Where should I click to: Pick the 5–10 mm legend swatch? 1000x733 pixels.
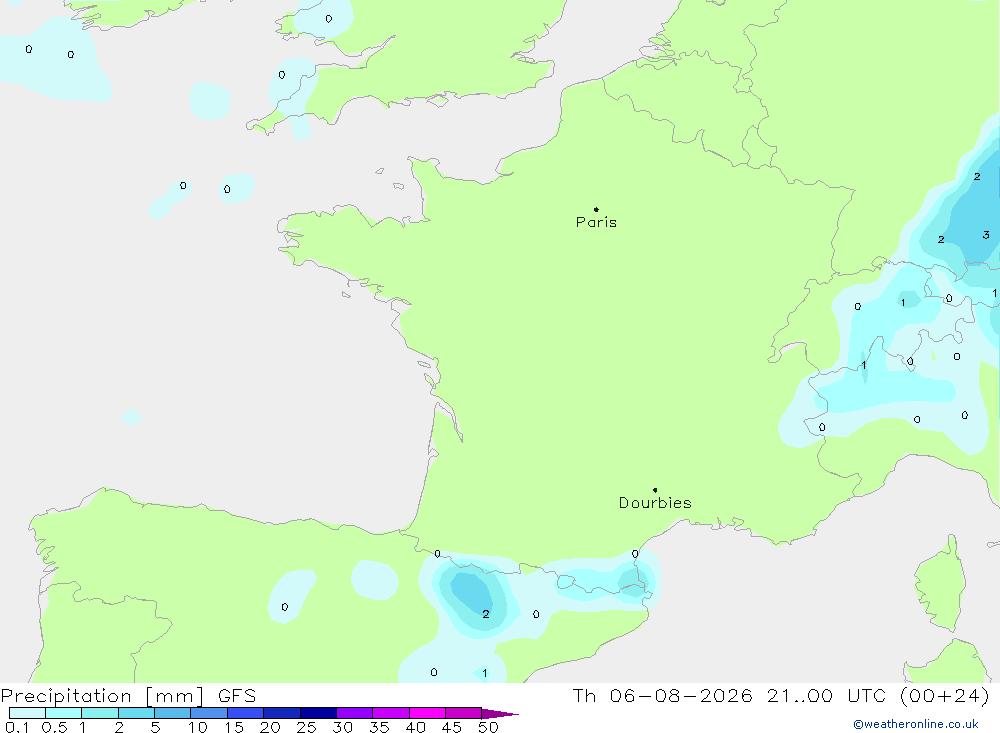pyautogui.click(x=173, y=713)
